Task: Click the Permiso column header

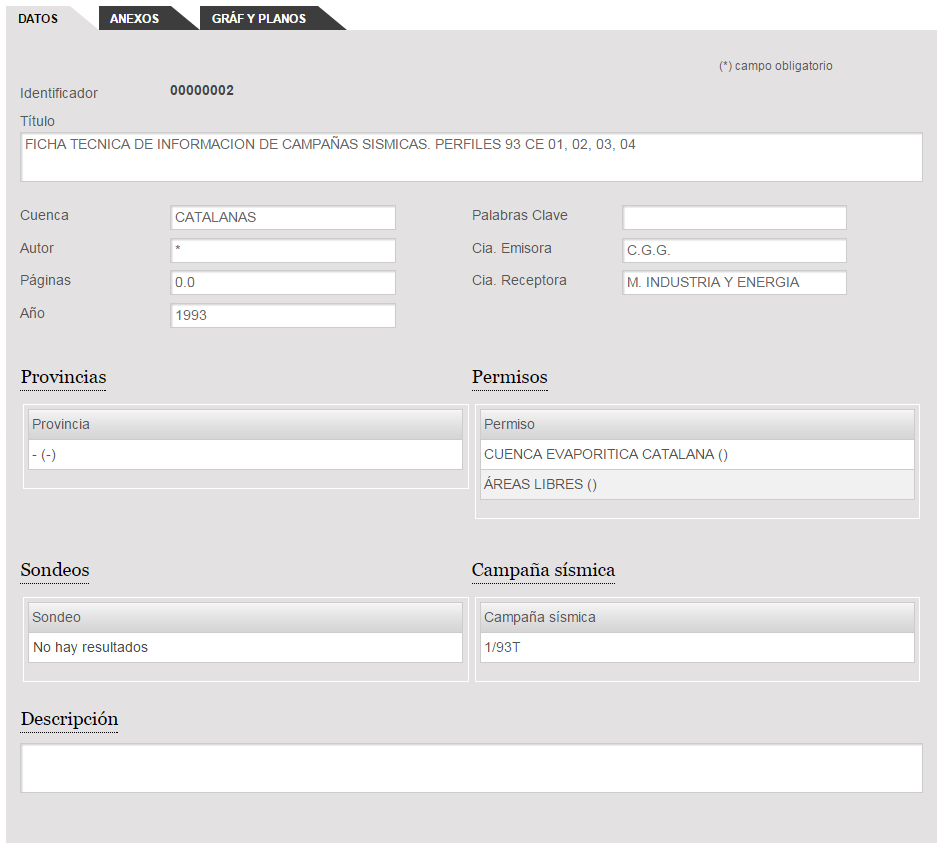Action: [x=697, y=425]
